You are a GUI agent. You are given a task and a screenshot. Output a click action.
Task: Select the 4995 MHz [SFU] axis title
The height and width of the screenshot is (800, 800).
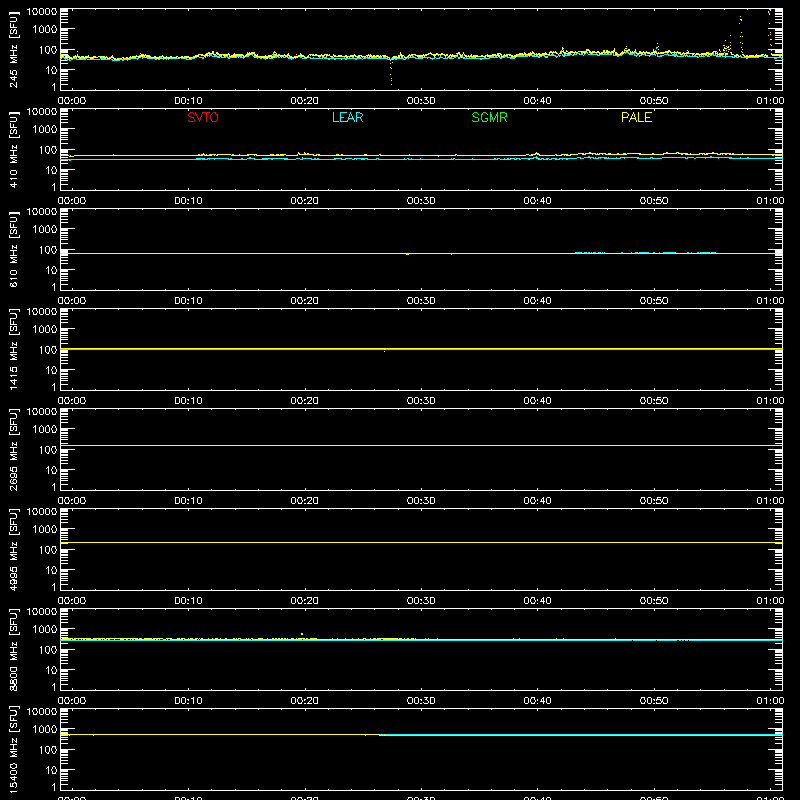click(x=13, y=549)
